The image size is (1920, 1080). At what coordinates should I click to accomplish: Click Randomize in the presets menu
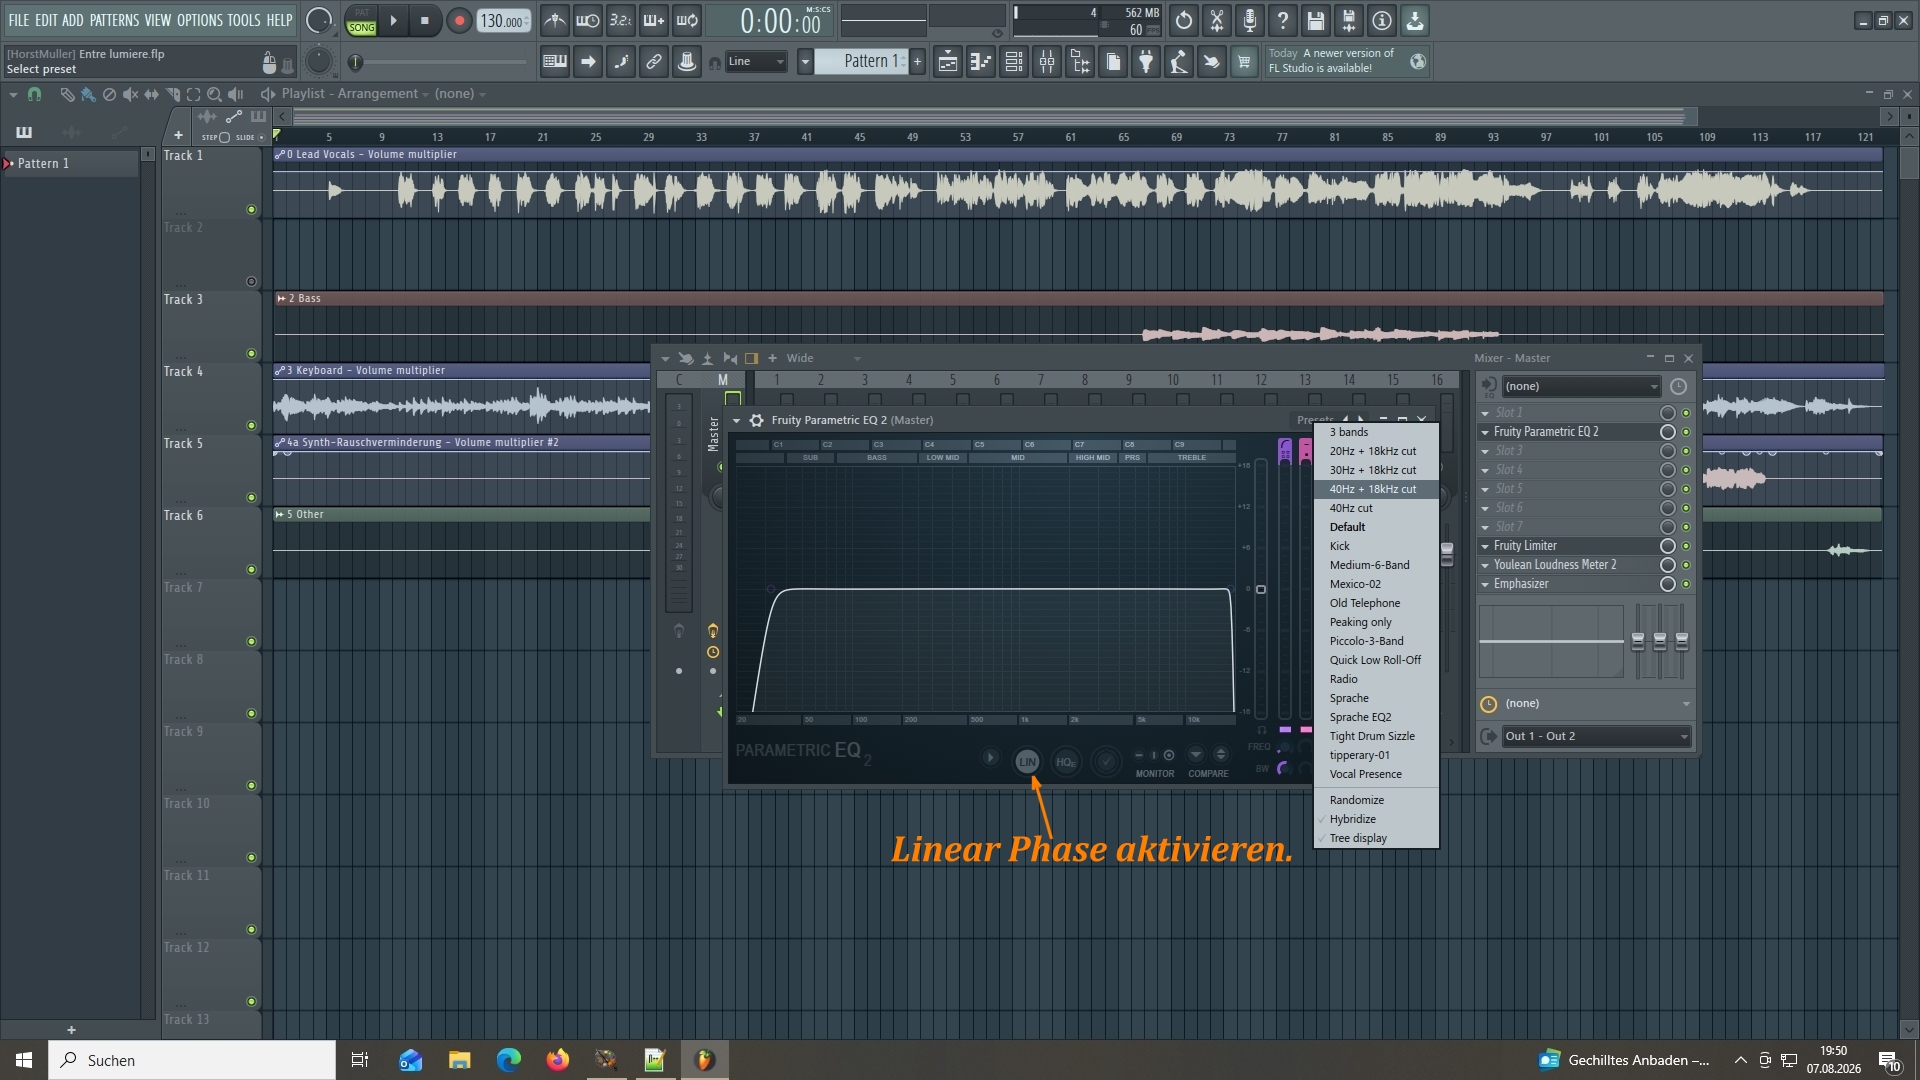(x=1376, y=800)
